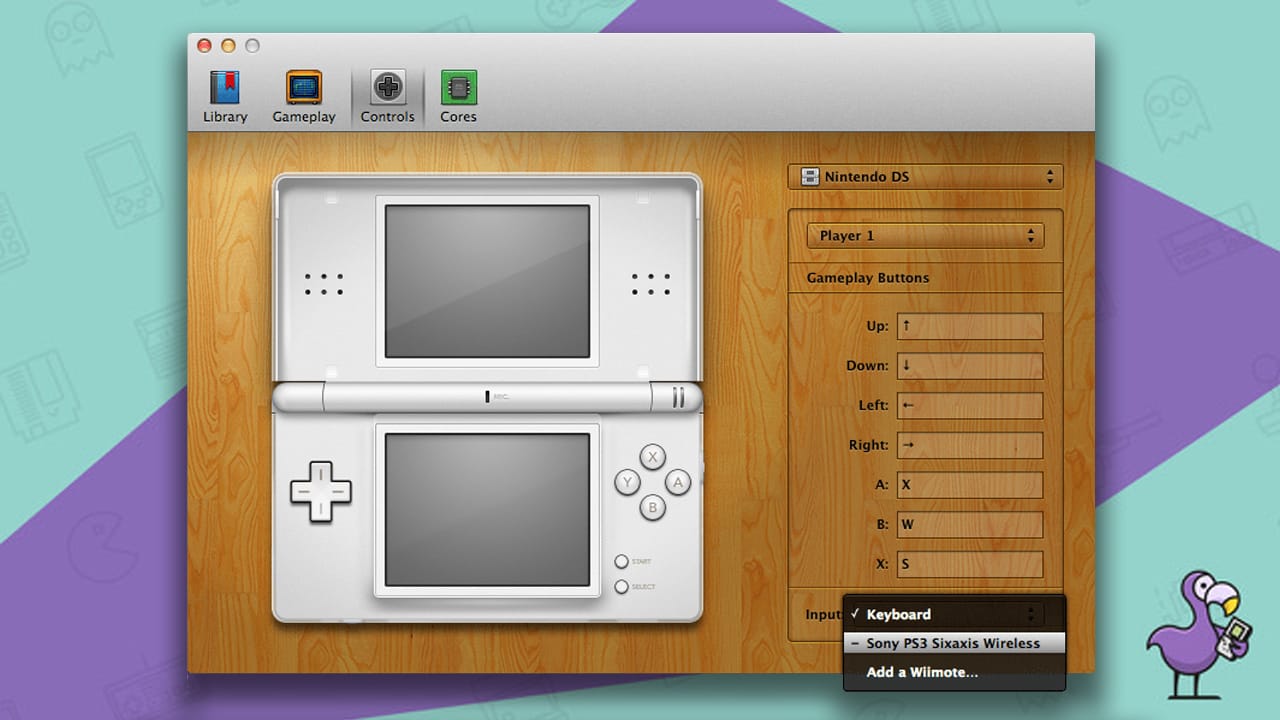
Task: Click the DS top screen
Action: coord(487,281)
